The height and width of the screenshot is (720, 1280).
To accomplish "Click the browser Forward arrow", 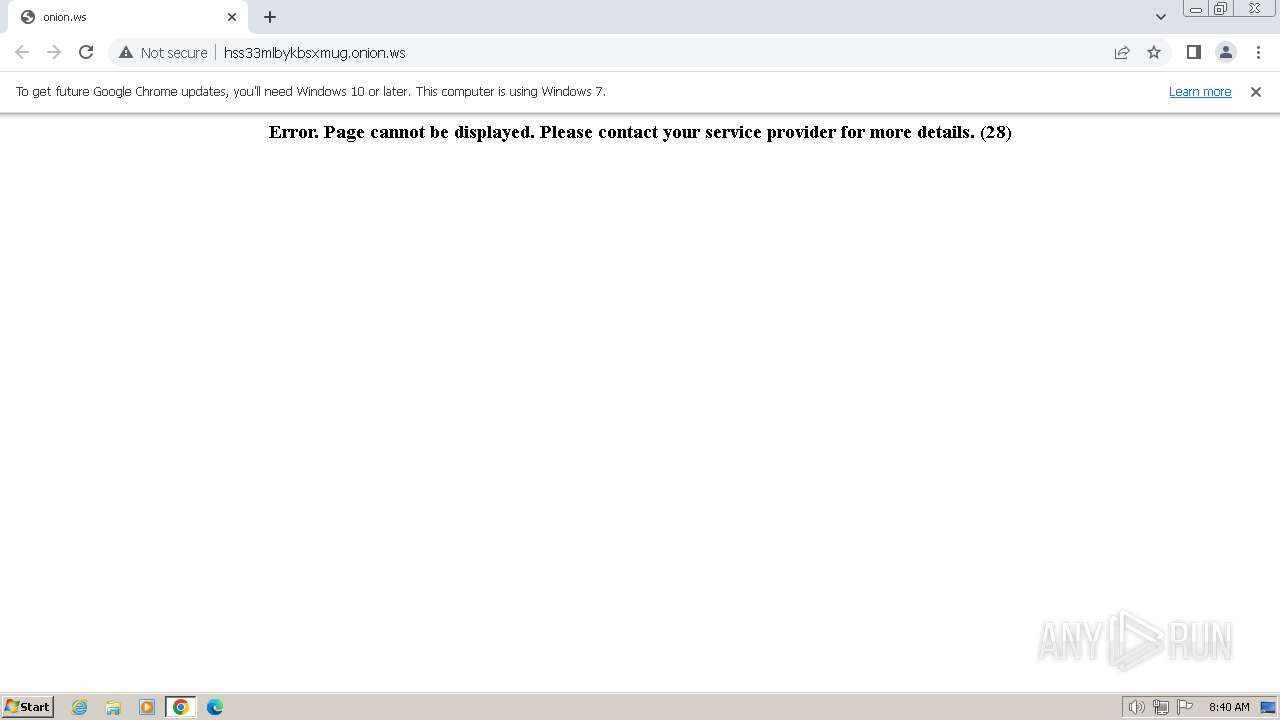I will 54,52.
